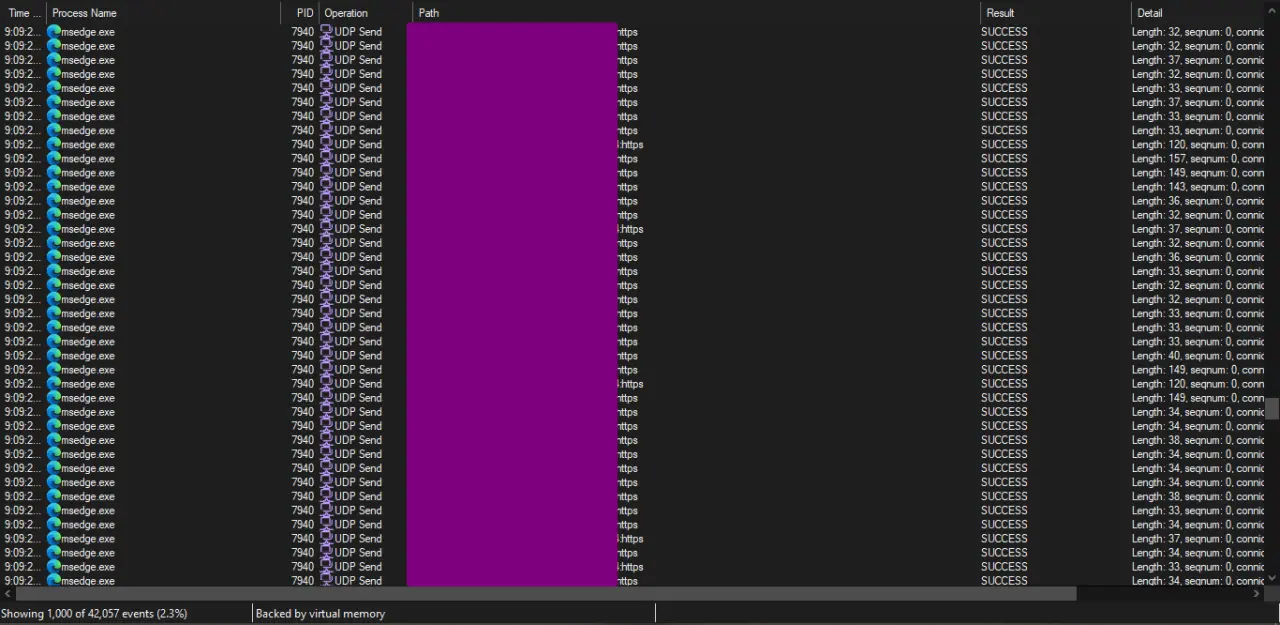This screenshot has width=1280, height=625.
Task: Select the detail cell reading Length: 40
Action: pos(1198,355)
